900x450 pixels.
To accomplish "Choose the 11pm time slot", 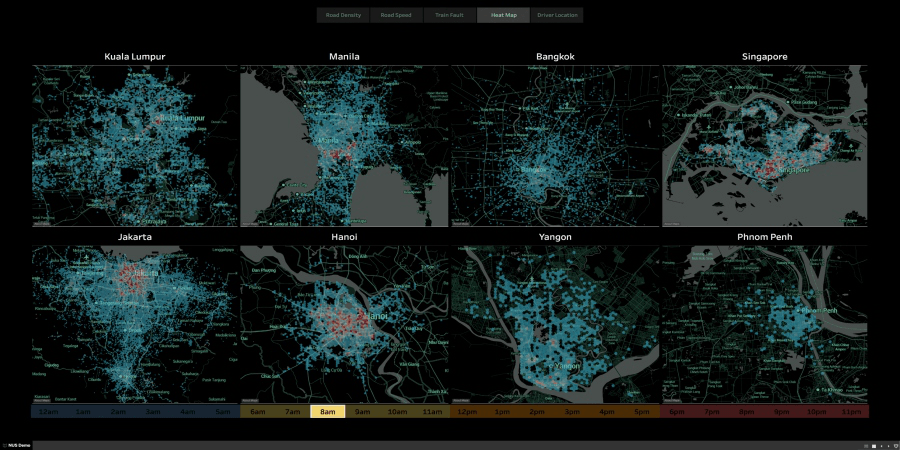I will tap(852, 412).
